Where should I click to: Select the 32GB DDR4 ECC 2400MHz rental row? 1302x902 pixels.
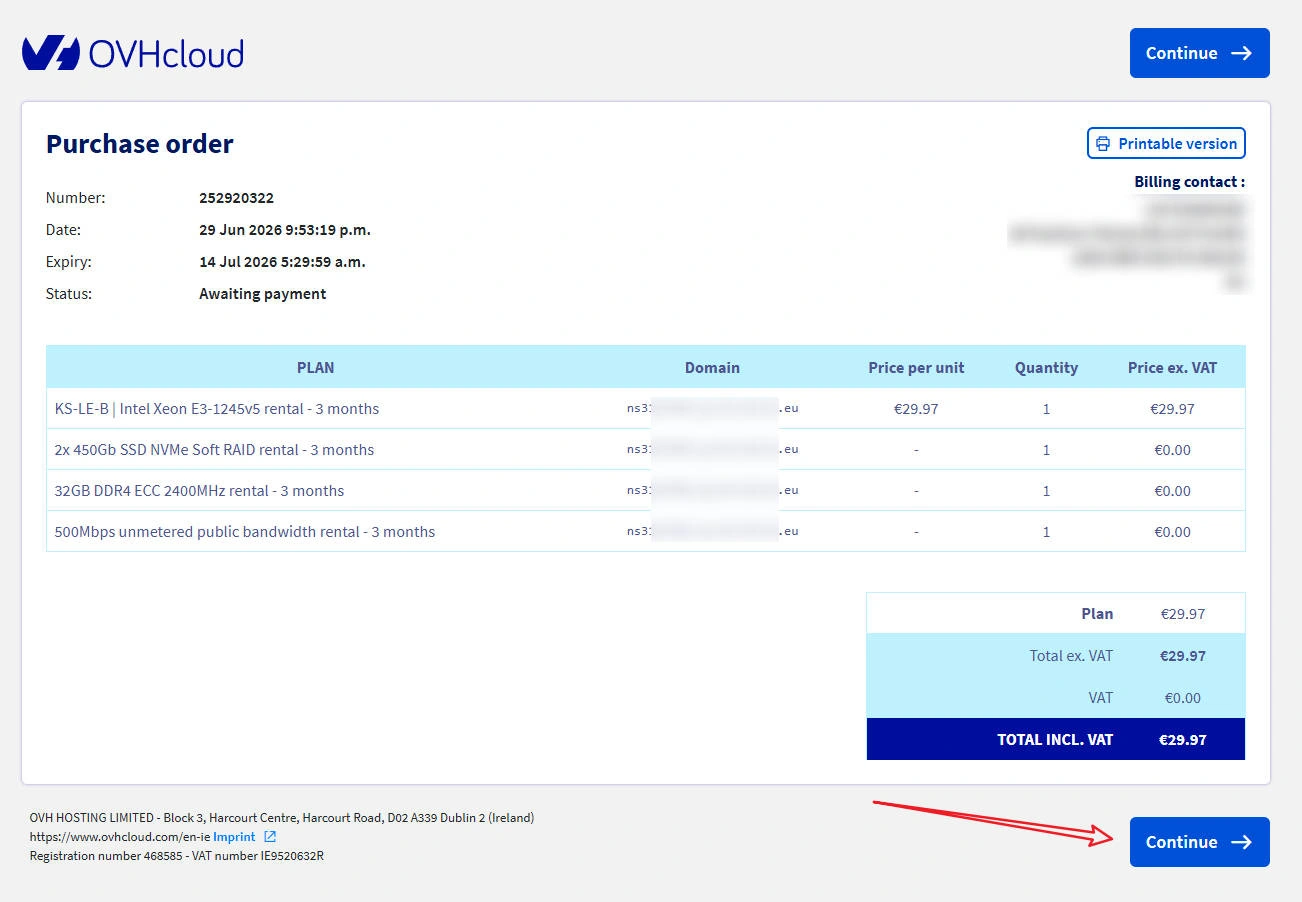pos(646,491)
